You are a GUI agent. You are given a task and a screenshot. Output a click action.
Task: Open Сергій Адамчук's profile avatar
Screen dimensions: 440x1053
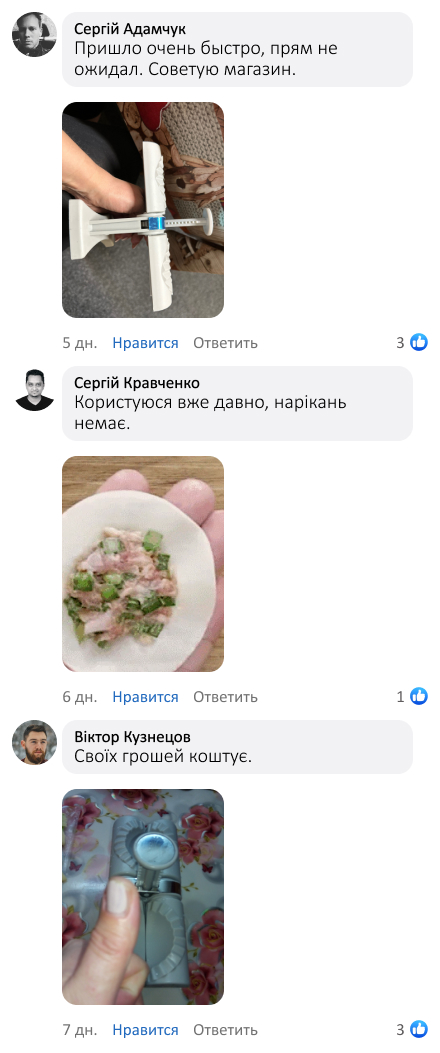(x=34, y=34)
